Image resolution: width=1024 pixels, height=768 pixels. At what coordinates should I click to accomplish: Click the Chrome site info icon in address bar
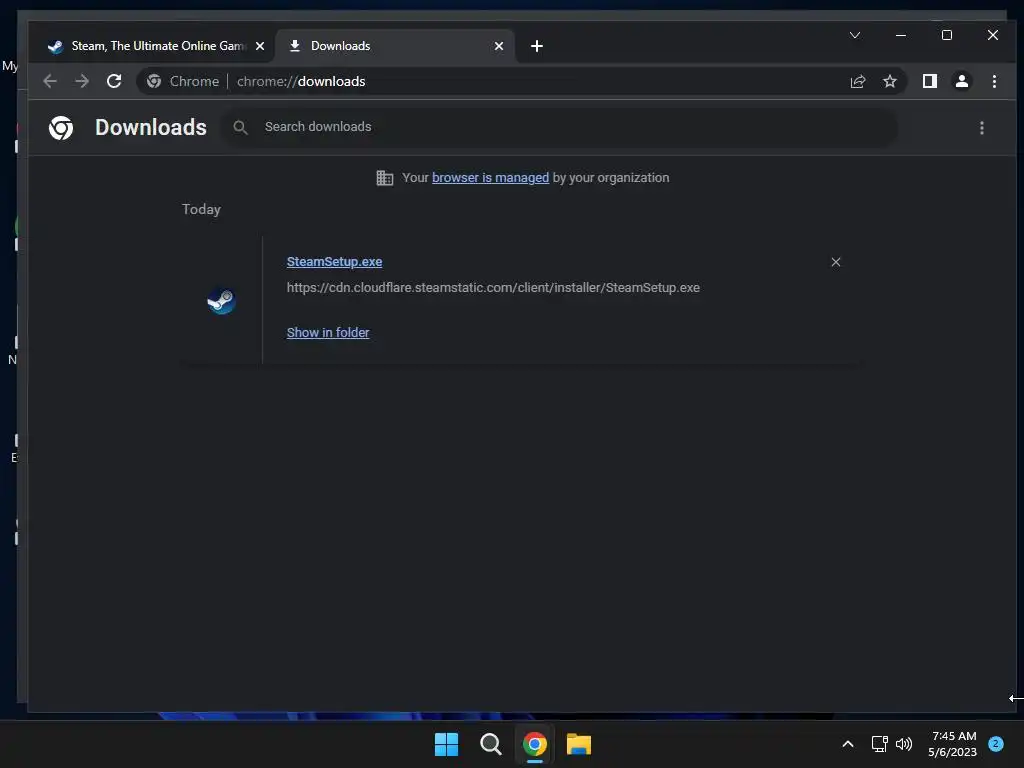coord(154,81)
